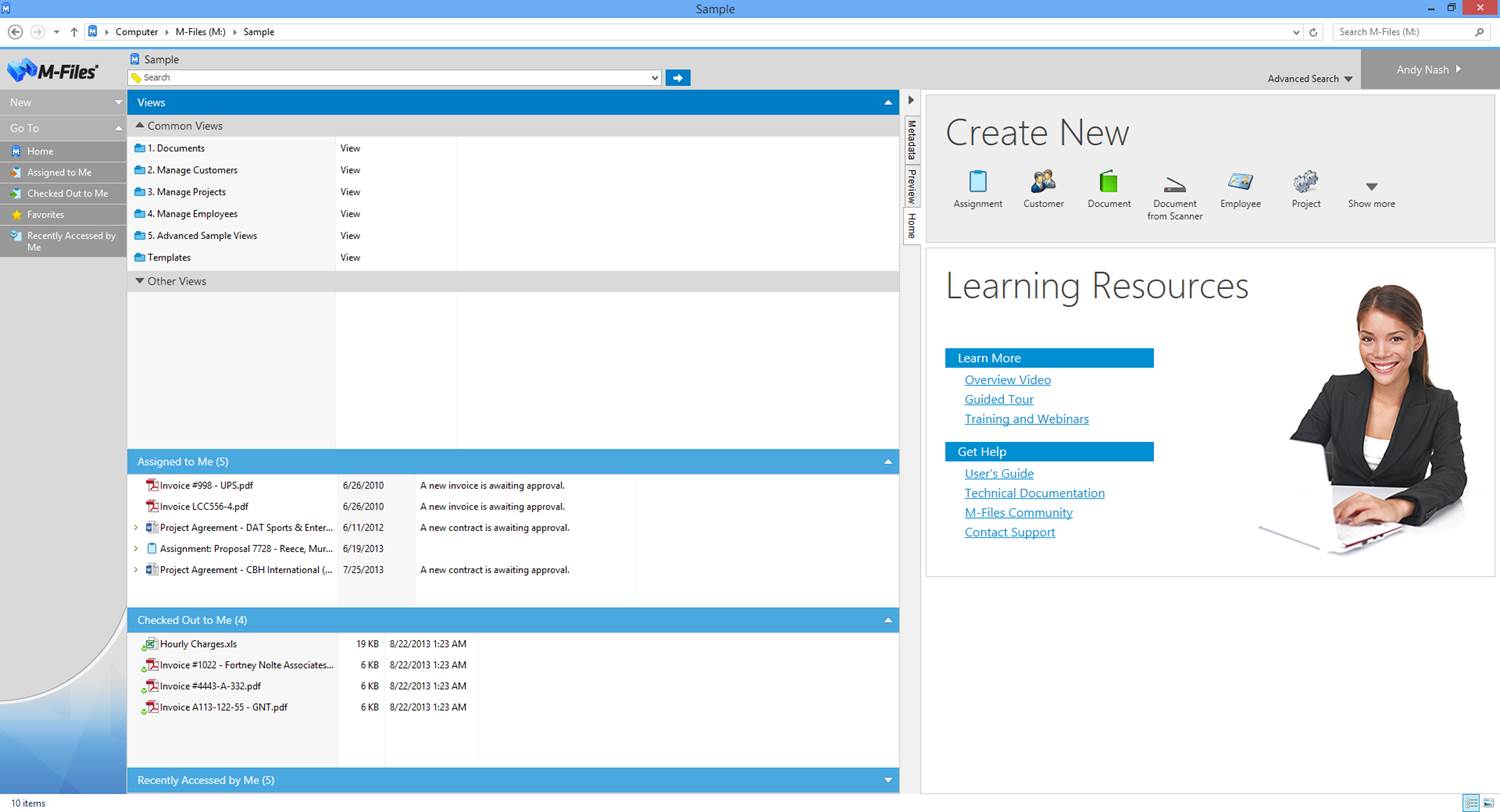Viewport: 1500px width, 812px height.
Task: Open the User's Guide link
Action: point(999,473)
